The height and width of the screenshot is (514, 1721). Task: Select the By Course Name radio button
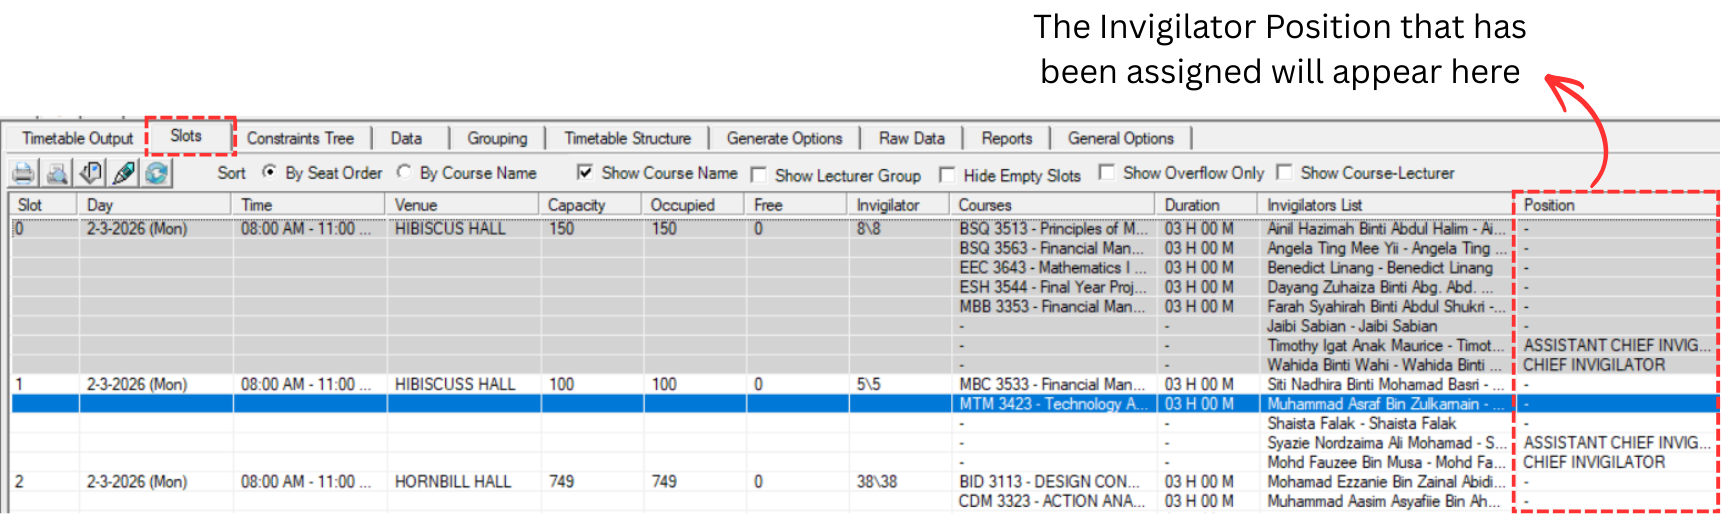(404, 172)
